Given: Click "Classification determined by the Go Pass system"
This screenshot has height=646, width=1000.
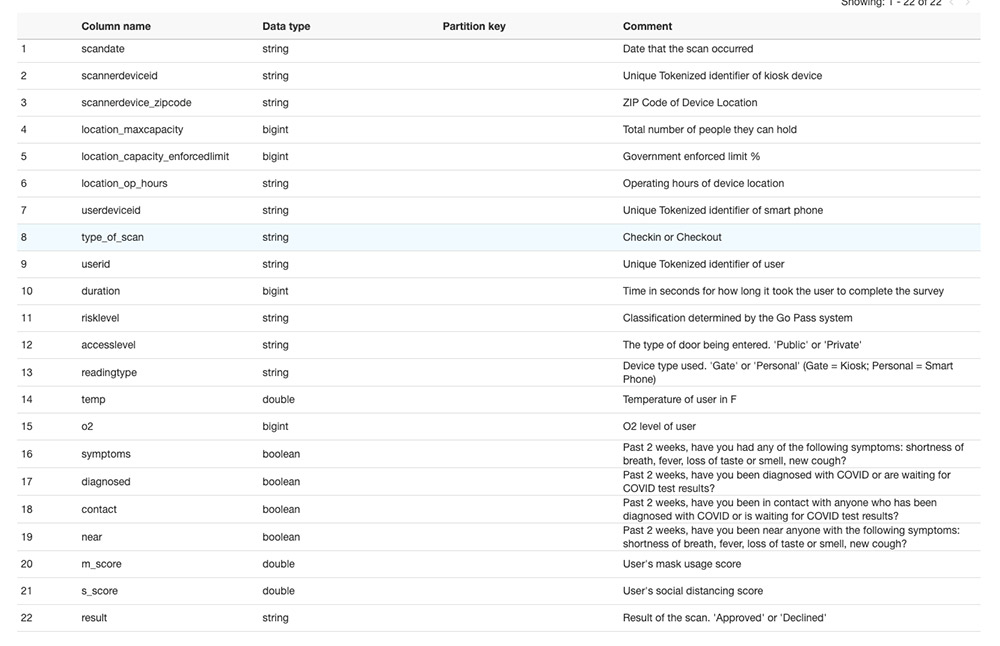Looking at the screenshot, I should click(x=738, y=318).
